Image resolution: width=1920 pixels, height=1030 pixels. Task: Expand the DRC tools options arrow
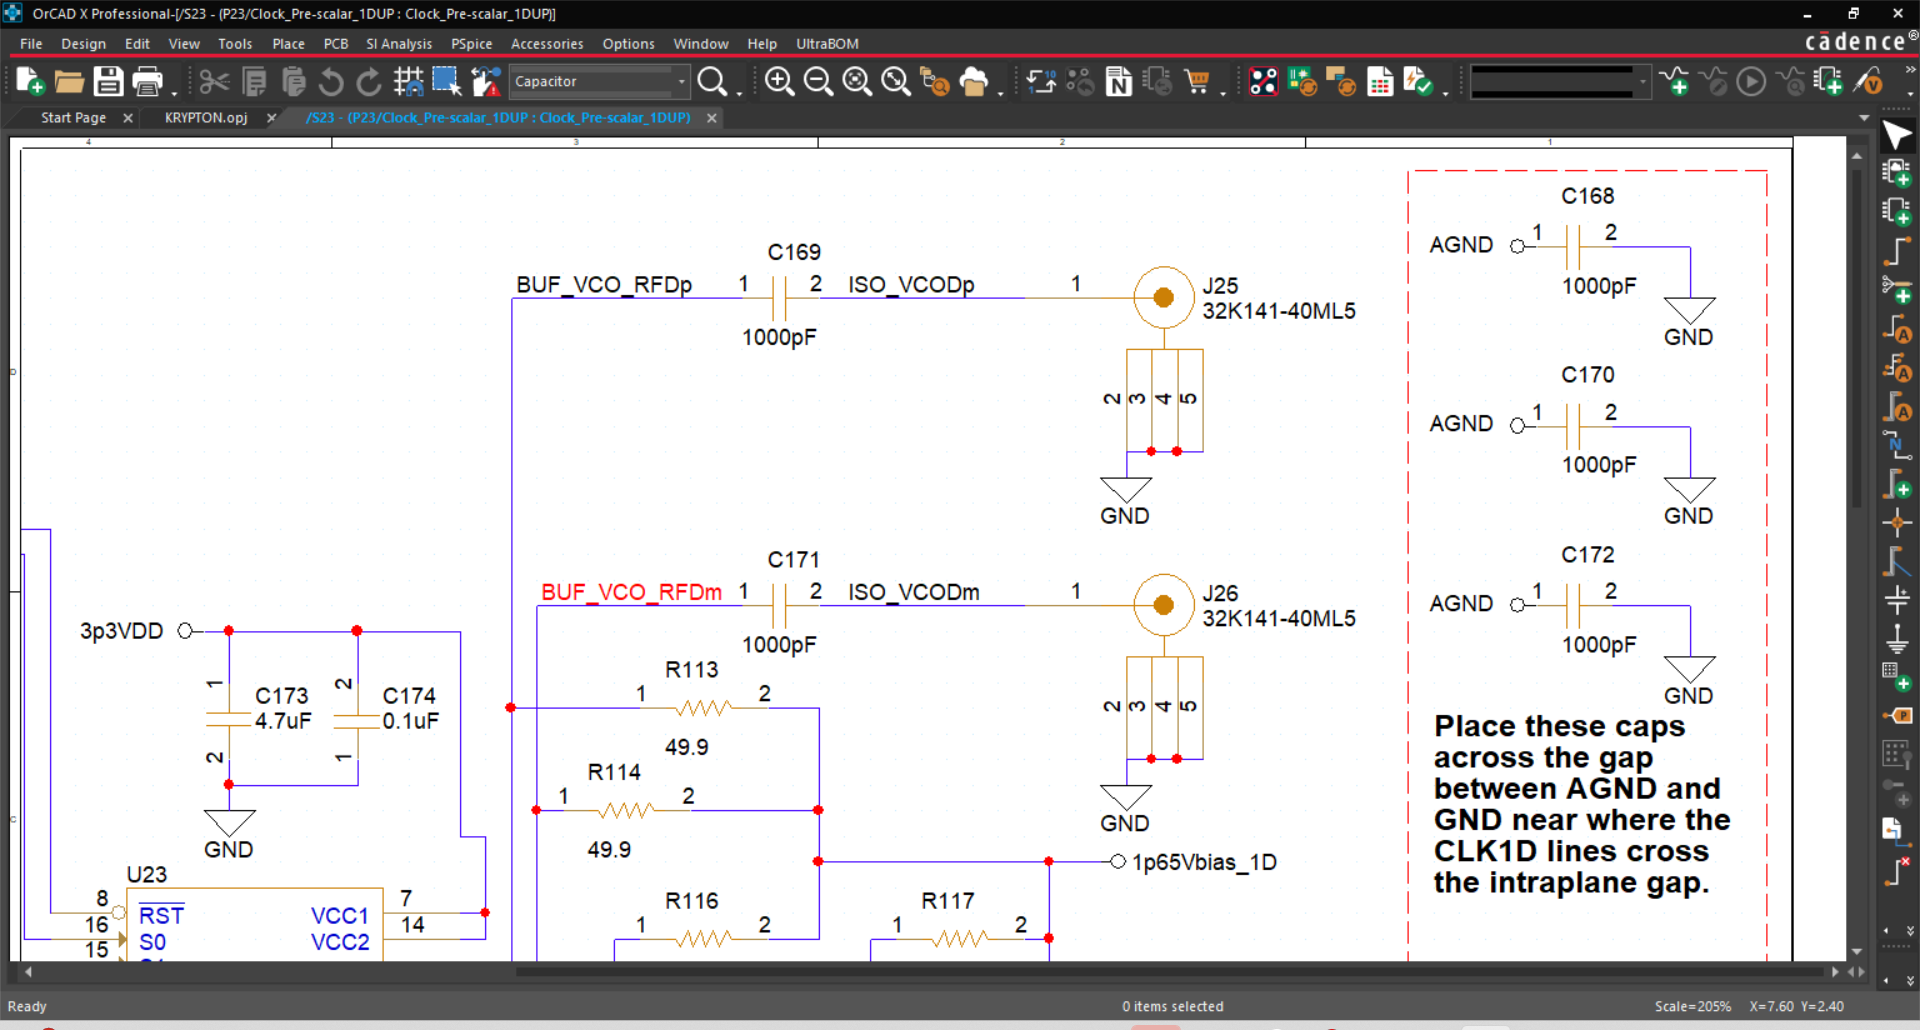[1445, 92]
